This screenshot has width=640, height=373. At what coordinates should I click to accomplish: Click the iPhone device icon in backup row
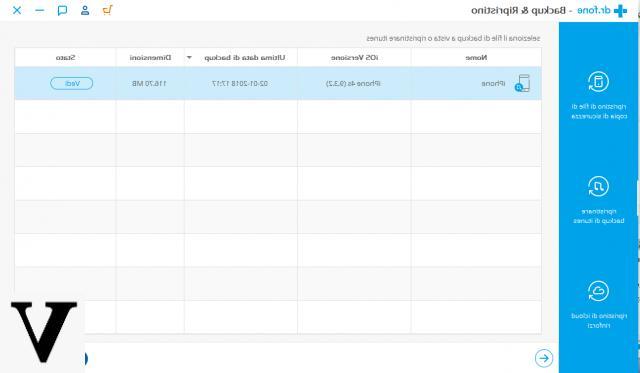click(x=522, y=83)
